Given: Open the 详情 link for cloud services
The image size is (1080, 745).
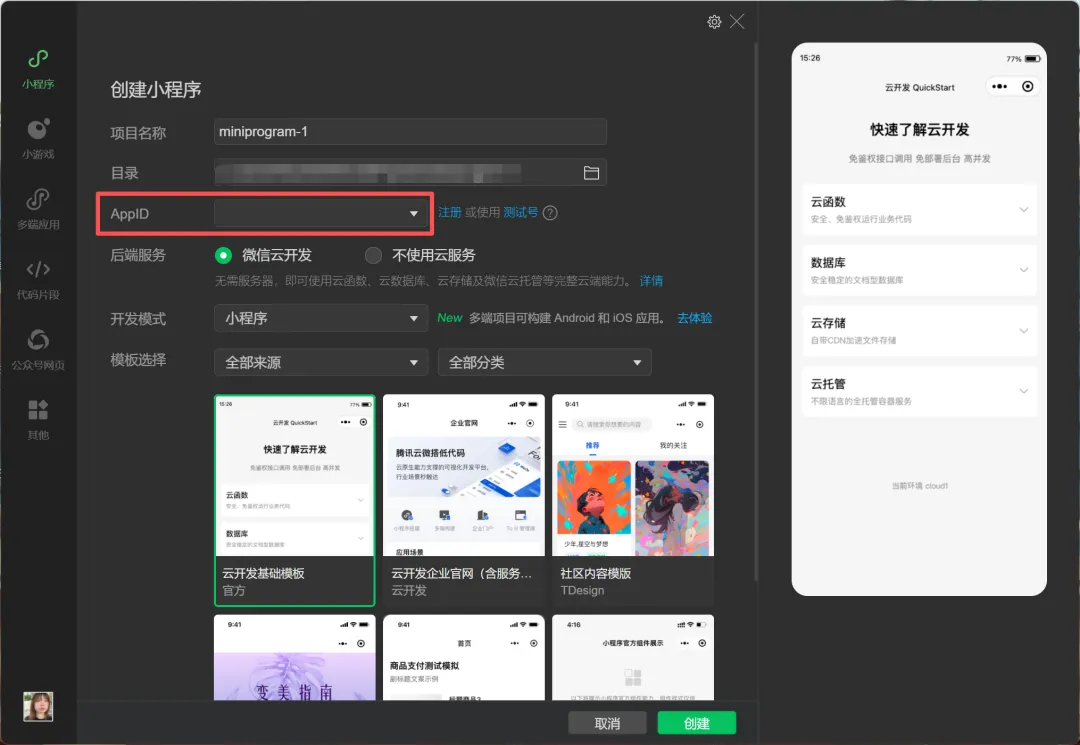Looking at the screenshot, I should [x=651, y=281].
